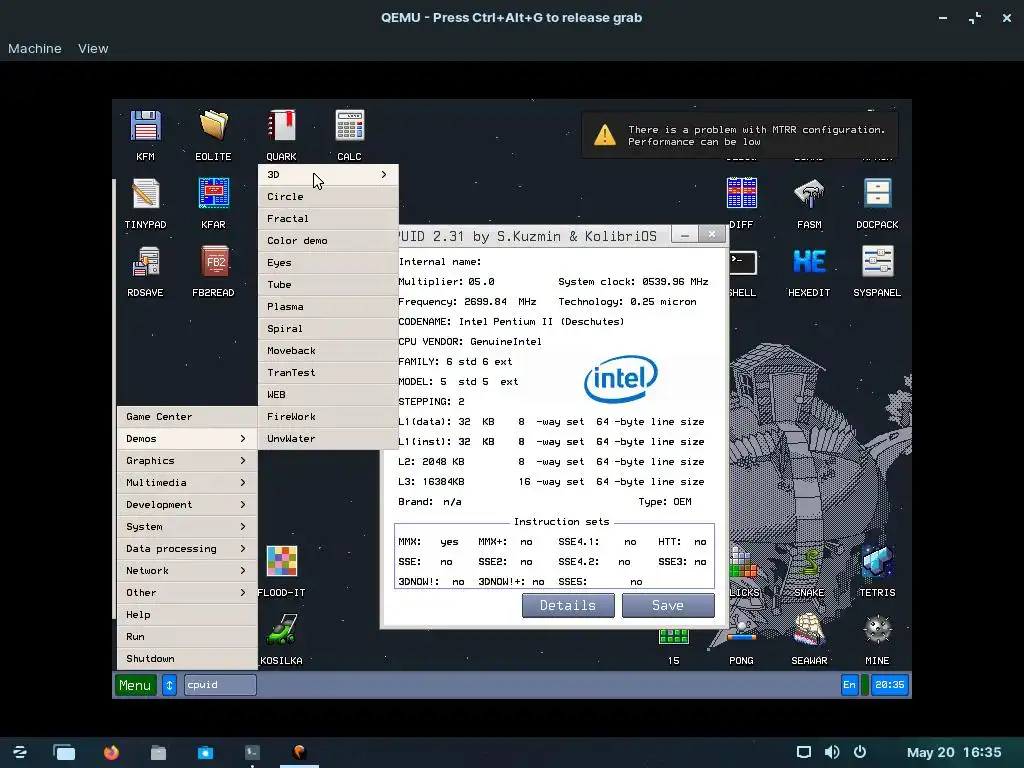
Task: Click the Details button in CPUID
Action: 568,605
